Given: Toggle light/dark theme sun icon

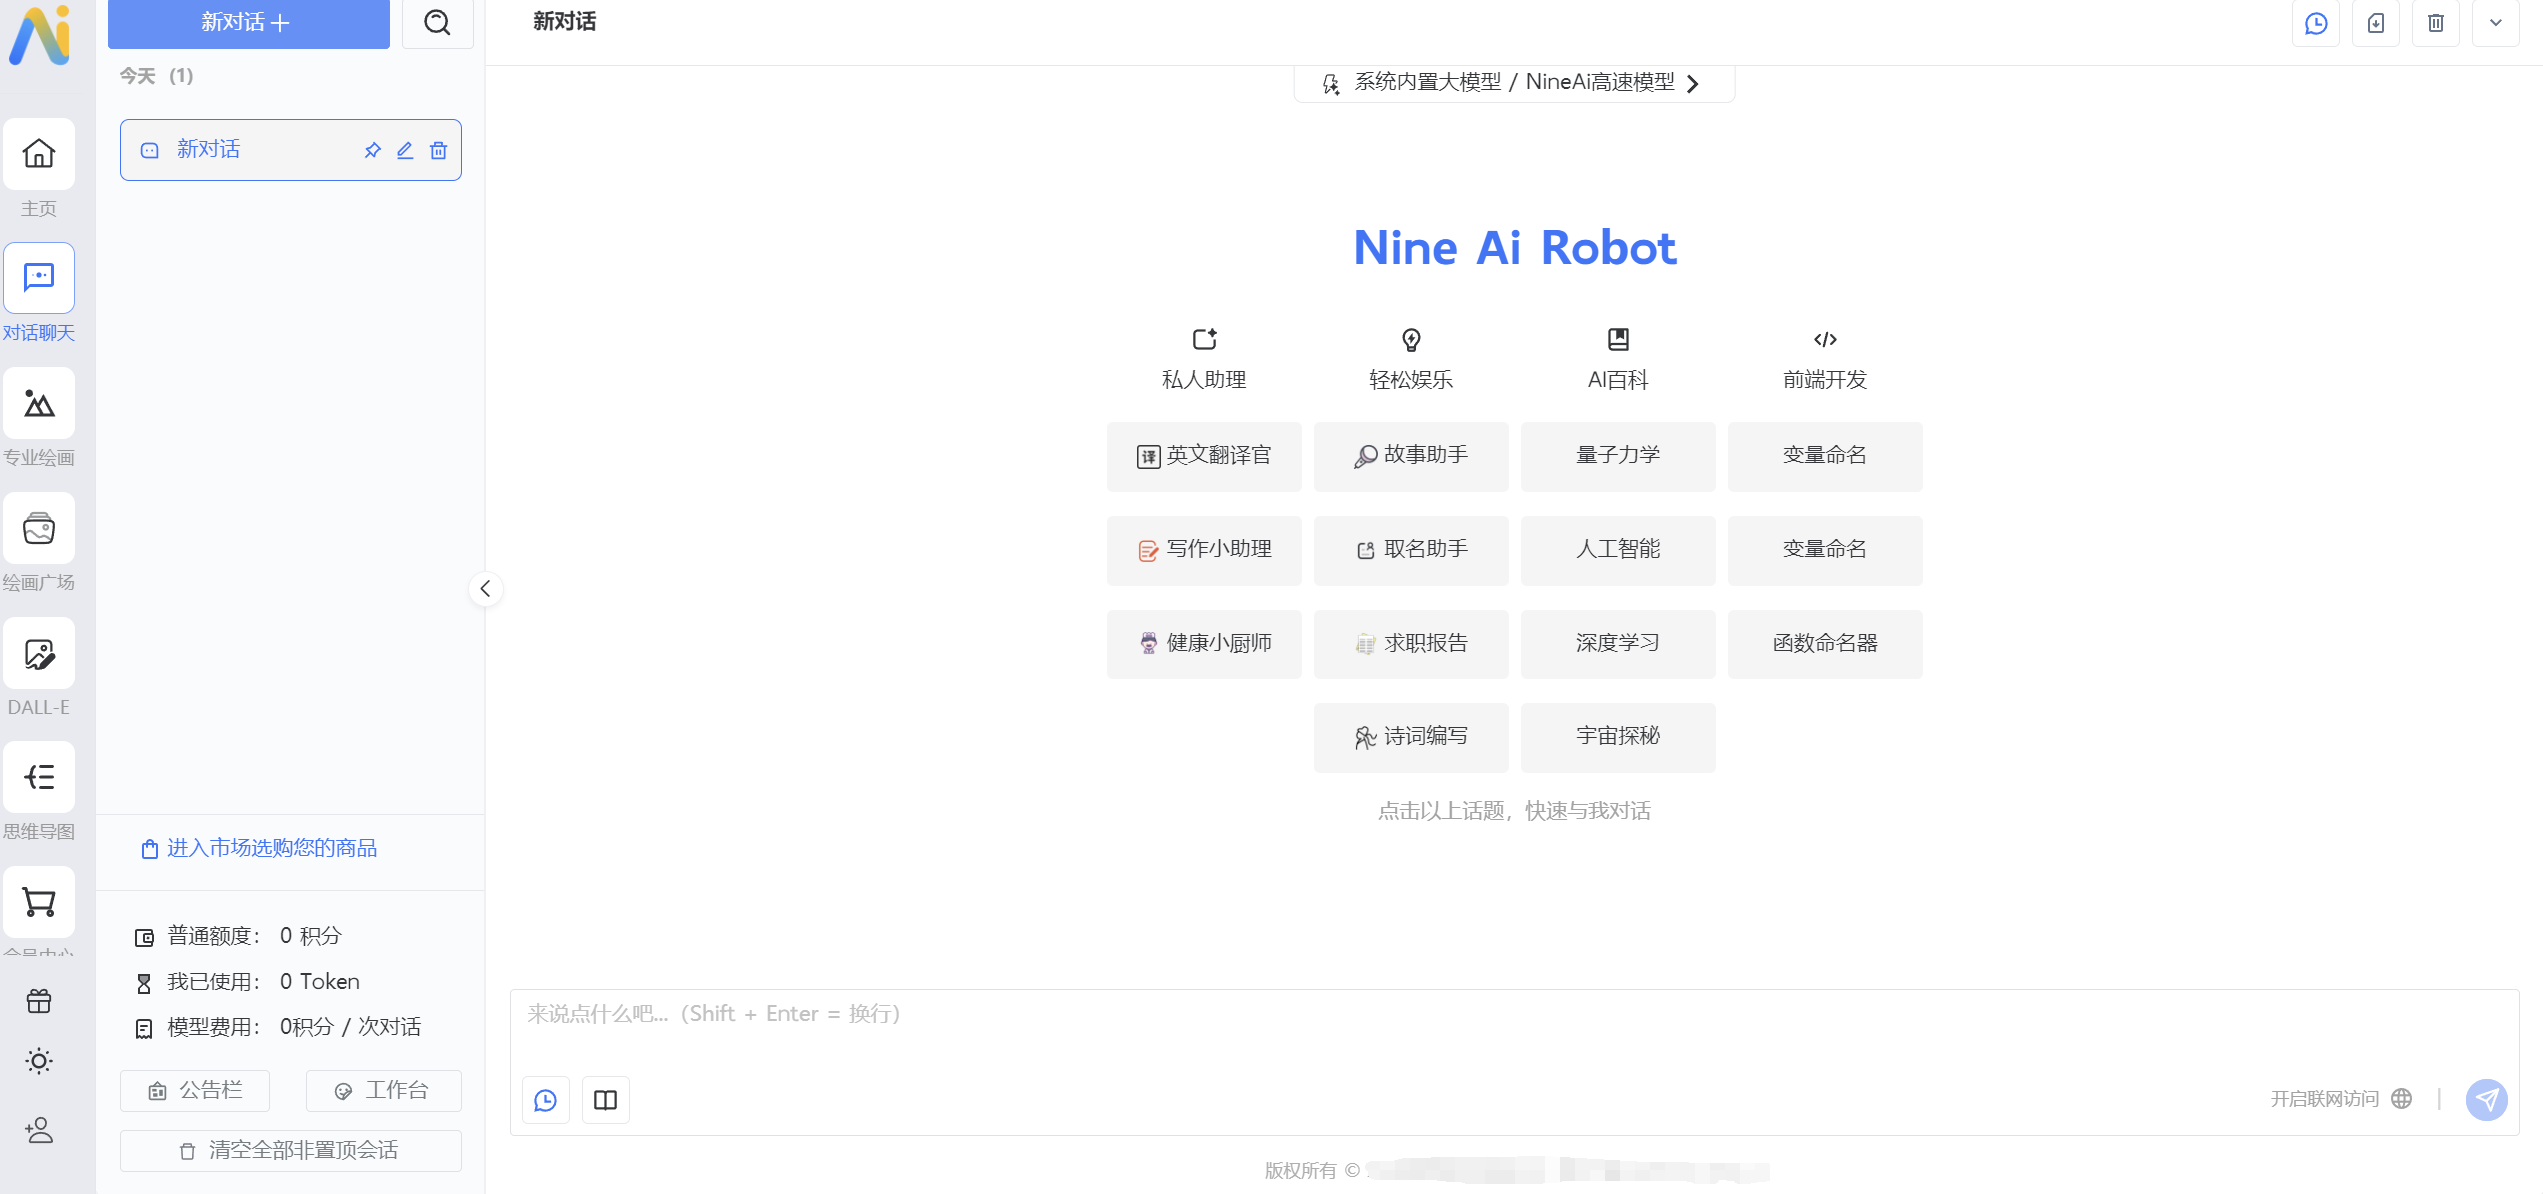Looking at the screenshot, I should tap(39, 1061).
